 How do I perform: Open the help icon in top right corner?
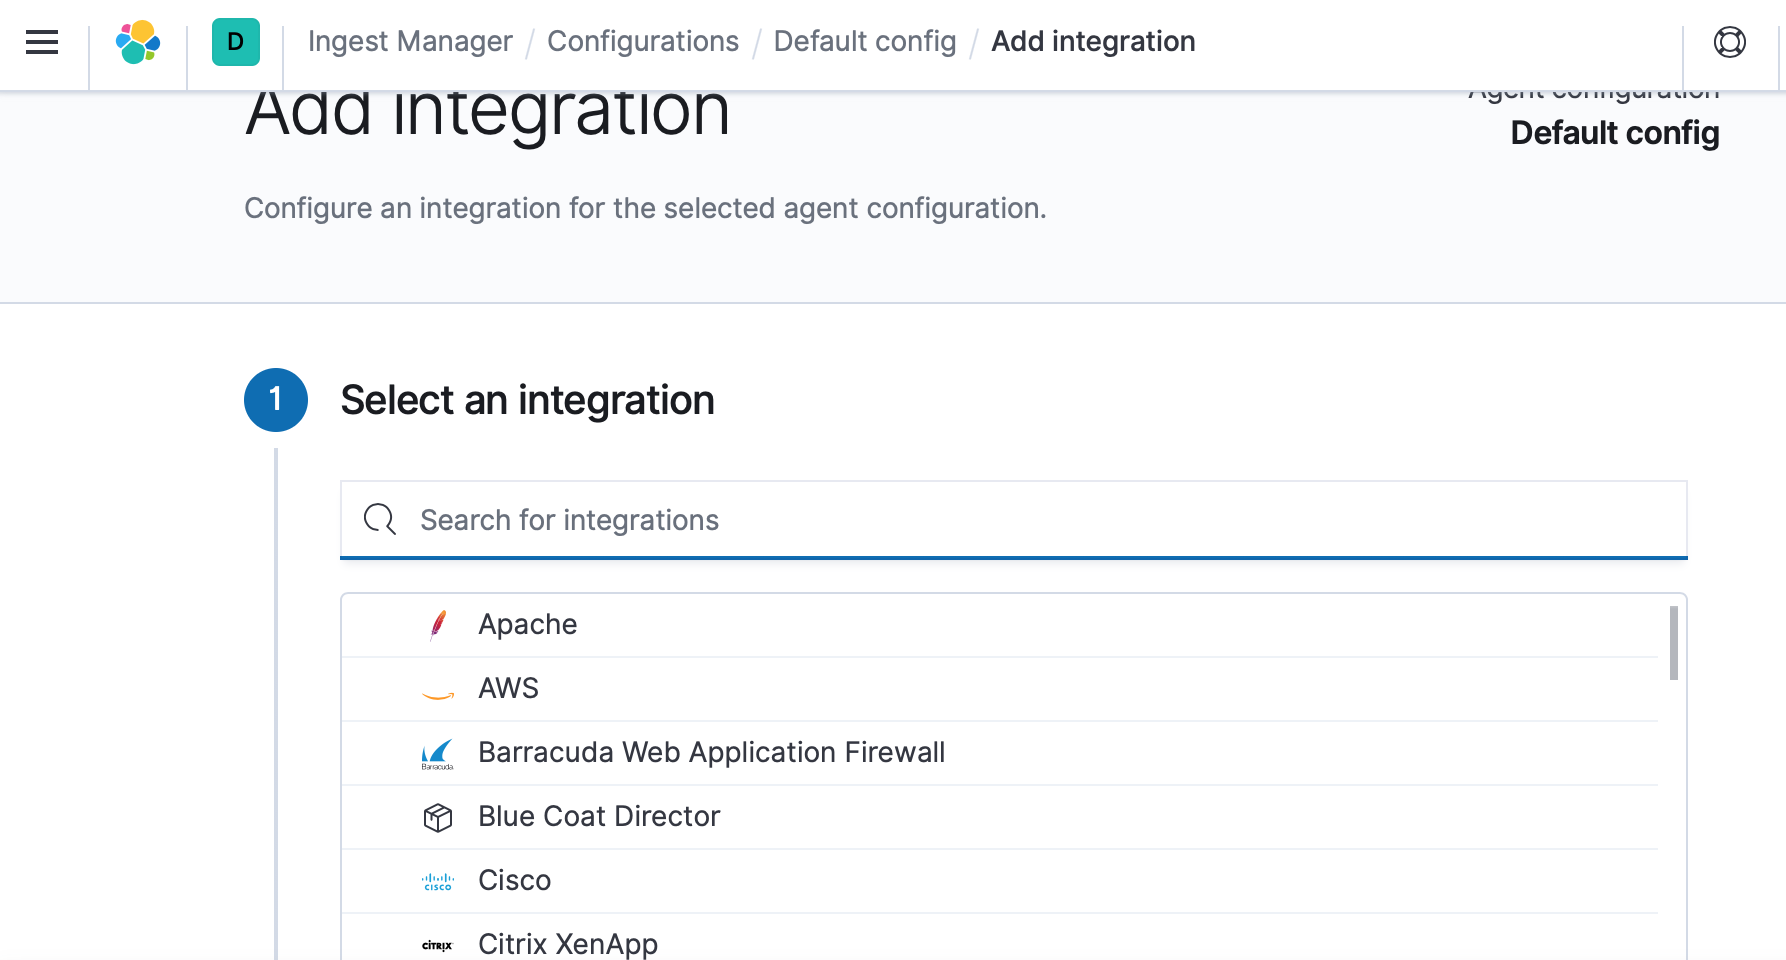[x=1729, y=42]
